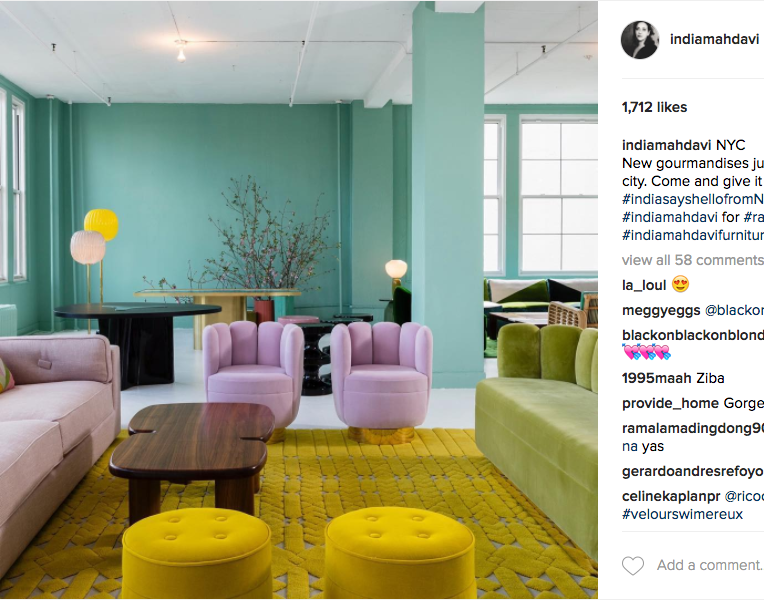Viewport: 764px width, 600px height.
Task: Open blackonblackonblond… commenter profile
Action: (693, 335)
